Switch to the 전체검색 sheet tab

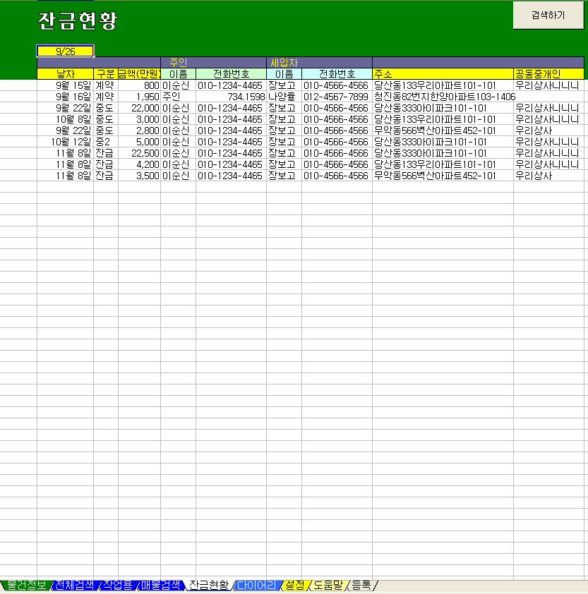click(74, 585)
